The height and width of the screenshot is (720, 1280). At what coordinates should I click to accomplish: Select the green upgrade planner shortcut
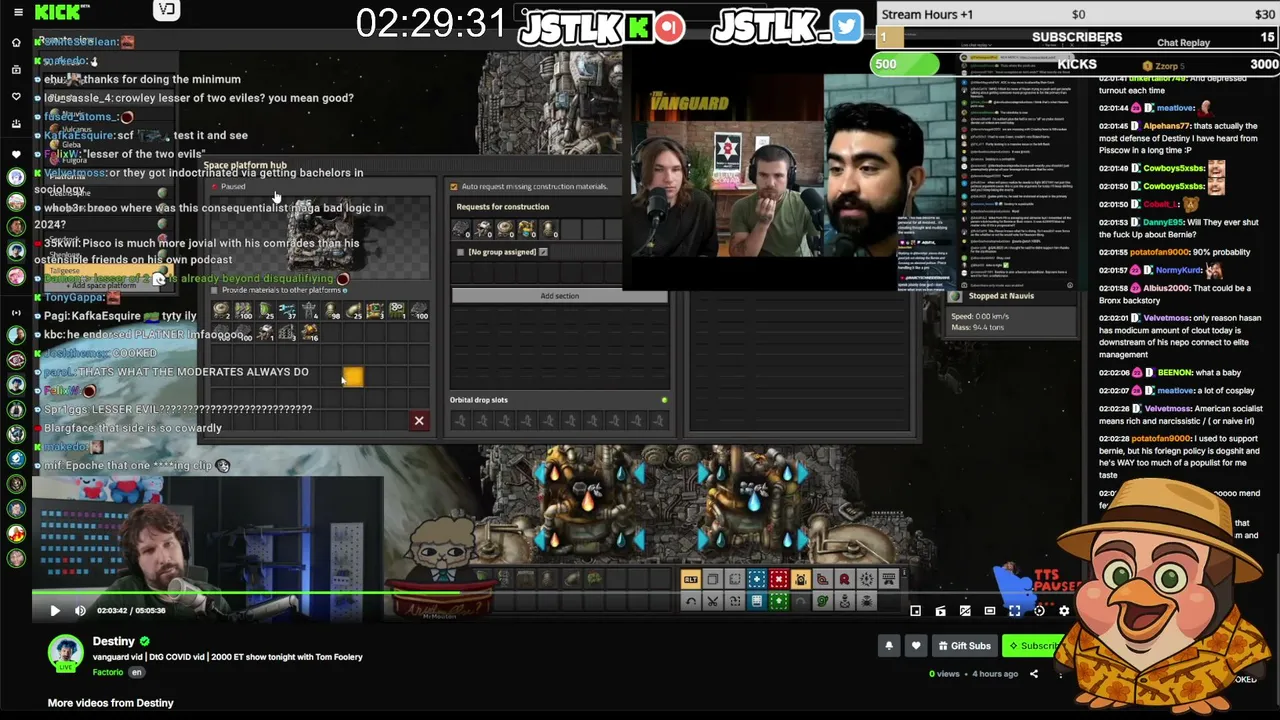pyautogui.click(x=778, y=601)
